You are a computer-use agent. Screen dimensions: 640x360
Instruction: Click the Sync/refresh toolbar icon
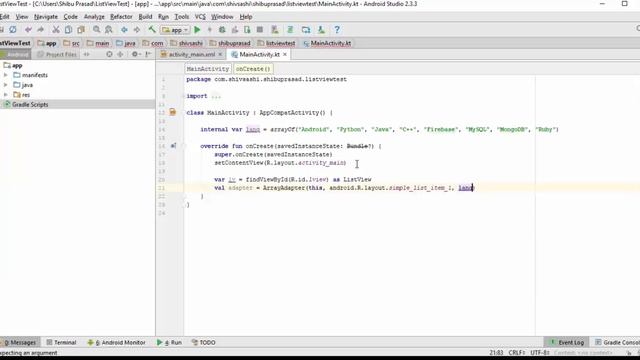click(x=13, y=30)
